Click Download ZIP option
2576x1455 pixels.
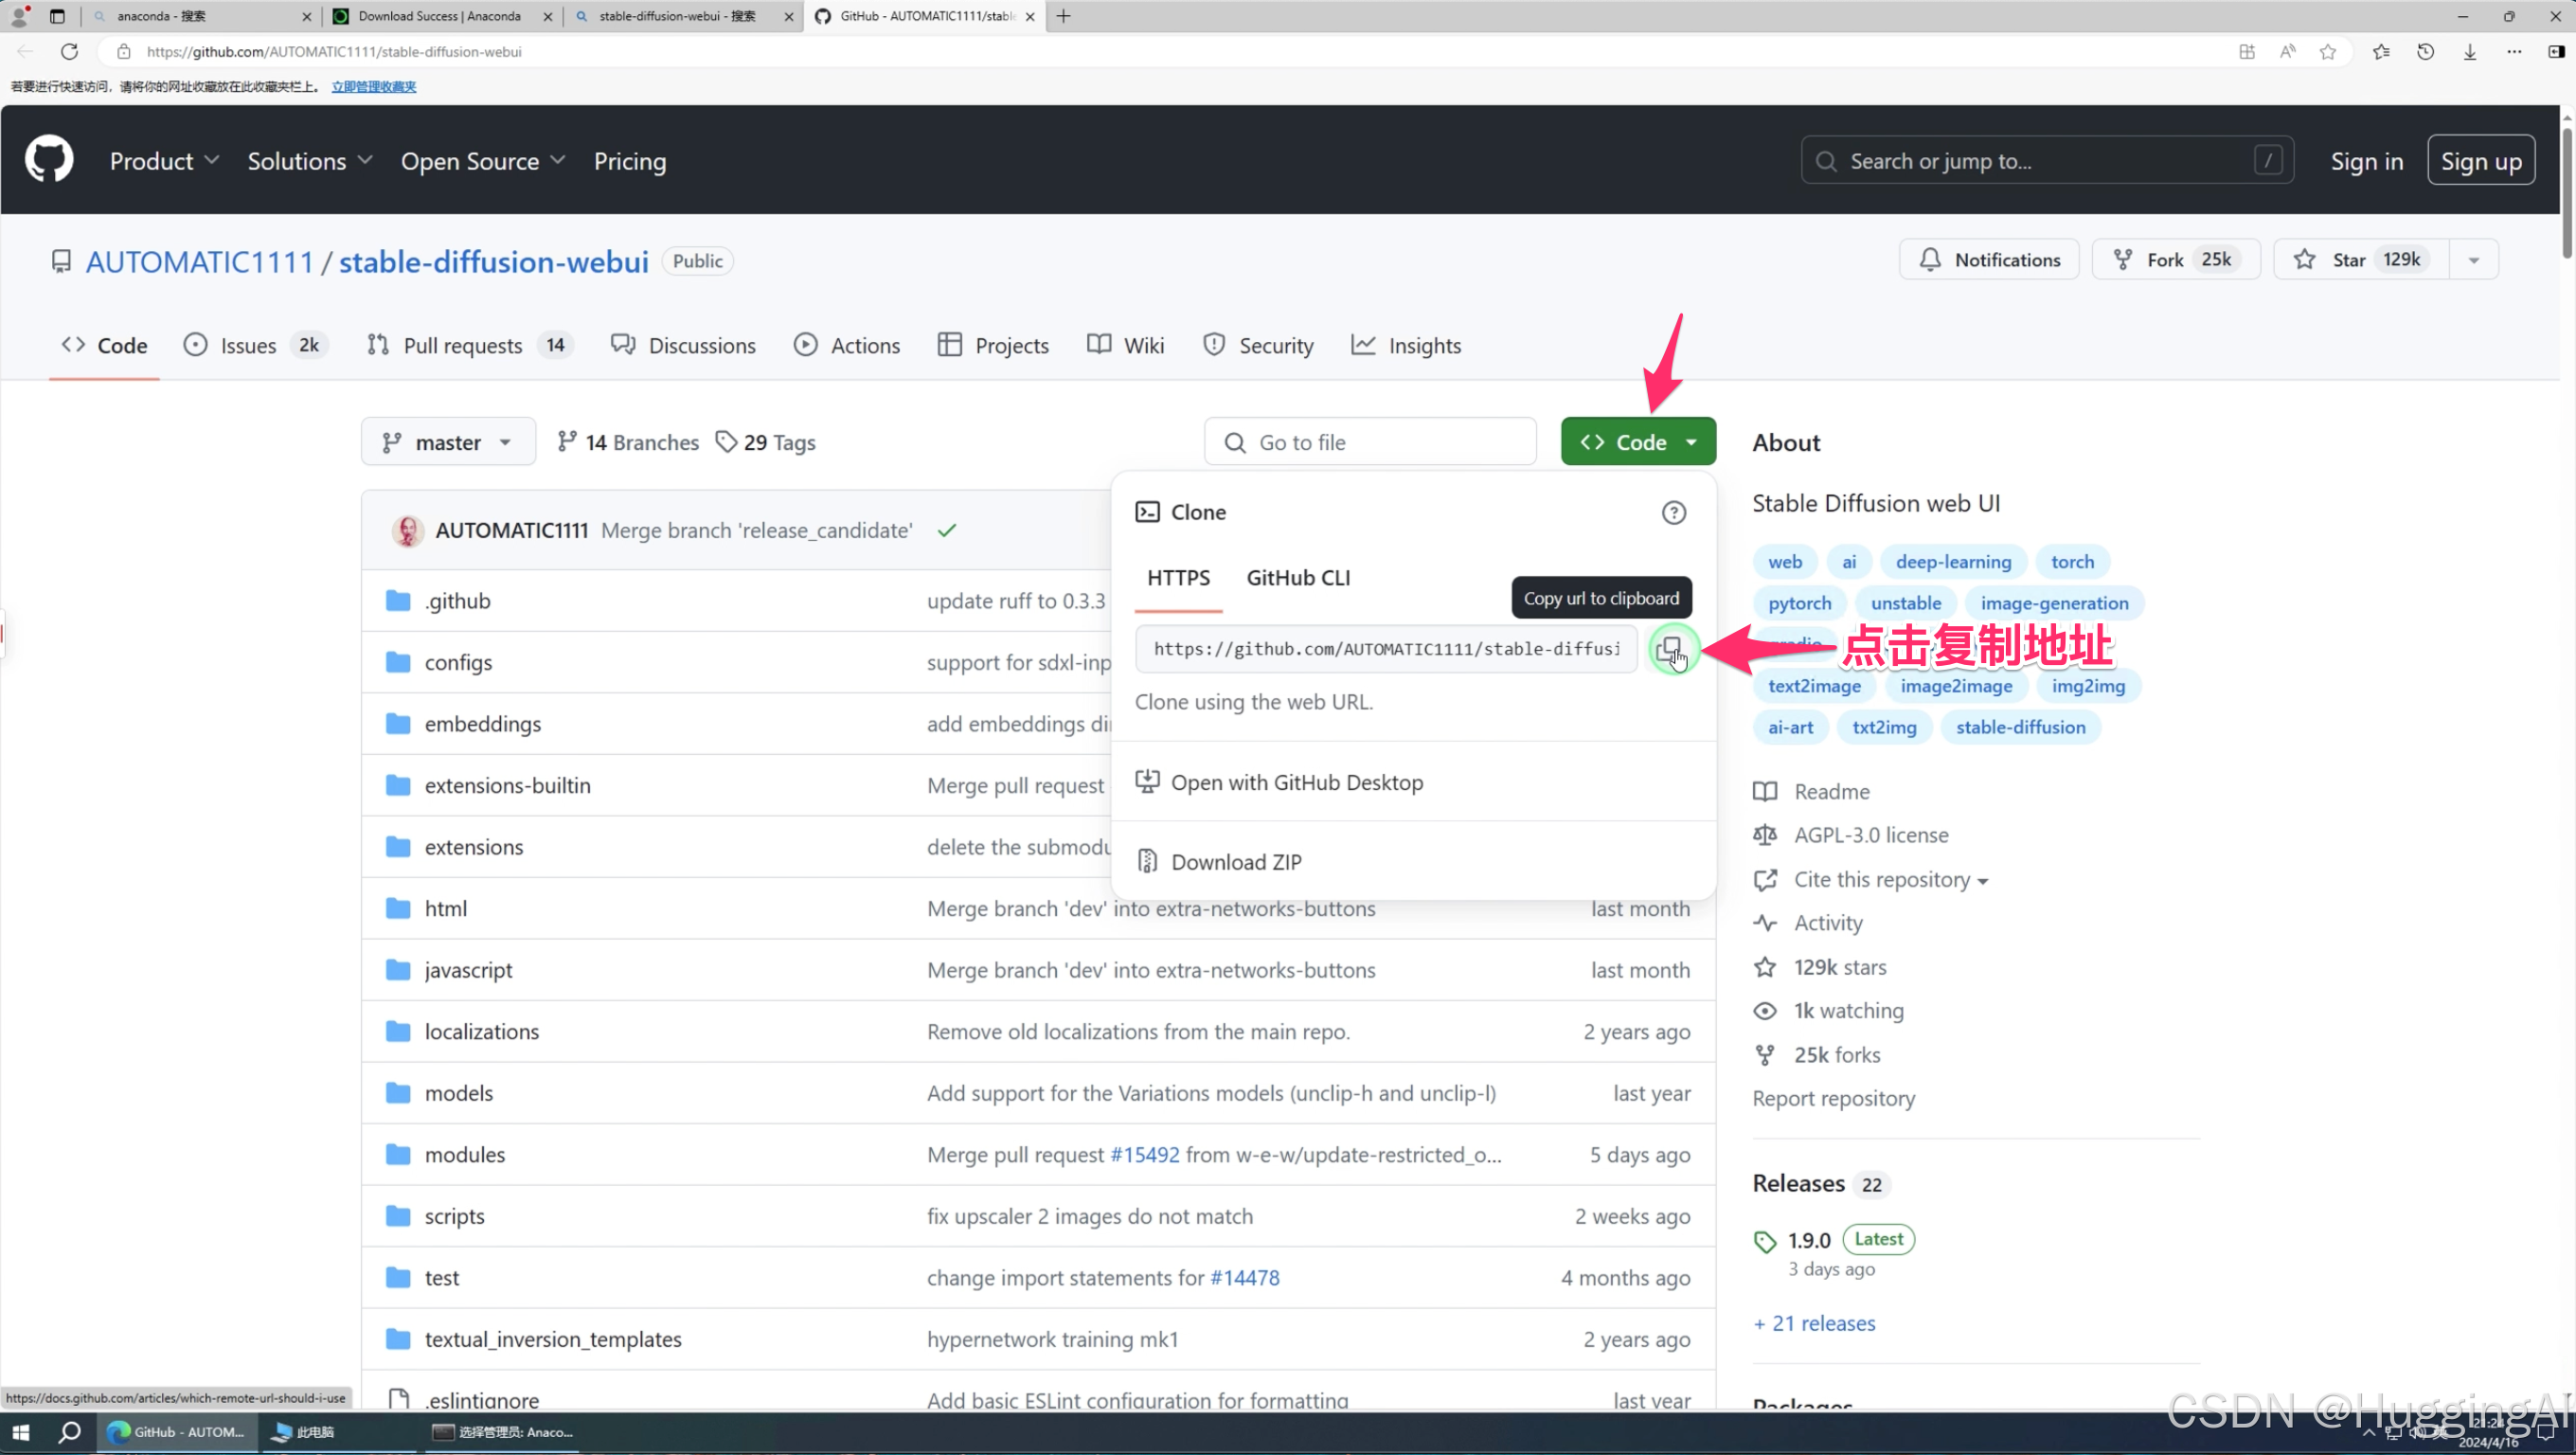1235,862
